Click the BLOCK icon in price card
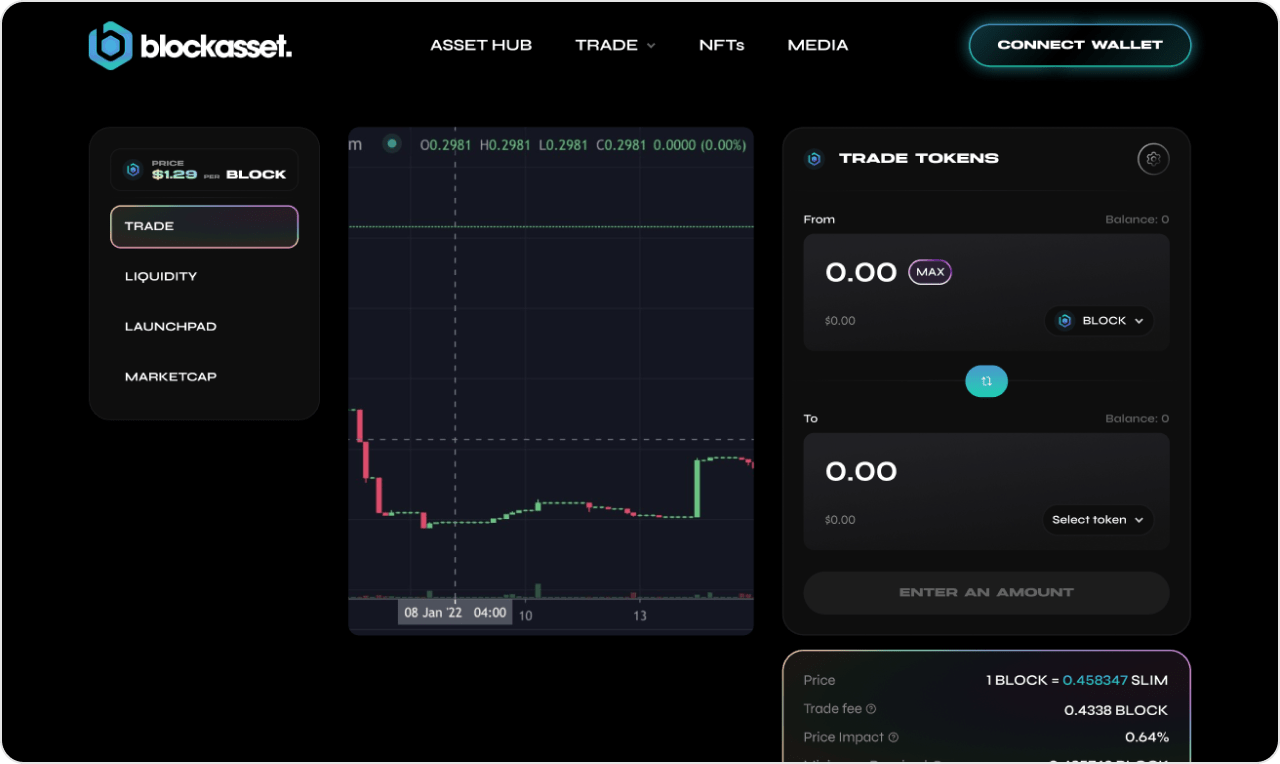The height and width of the screenshot is (764, 1280). pos(133,170)
